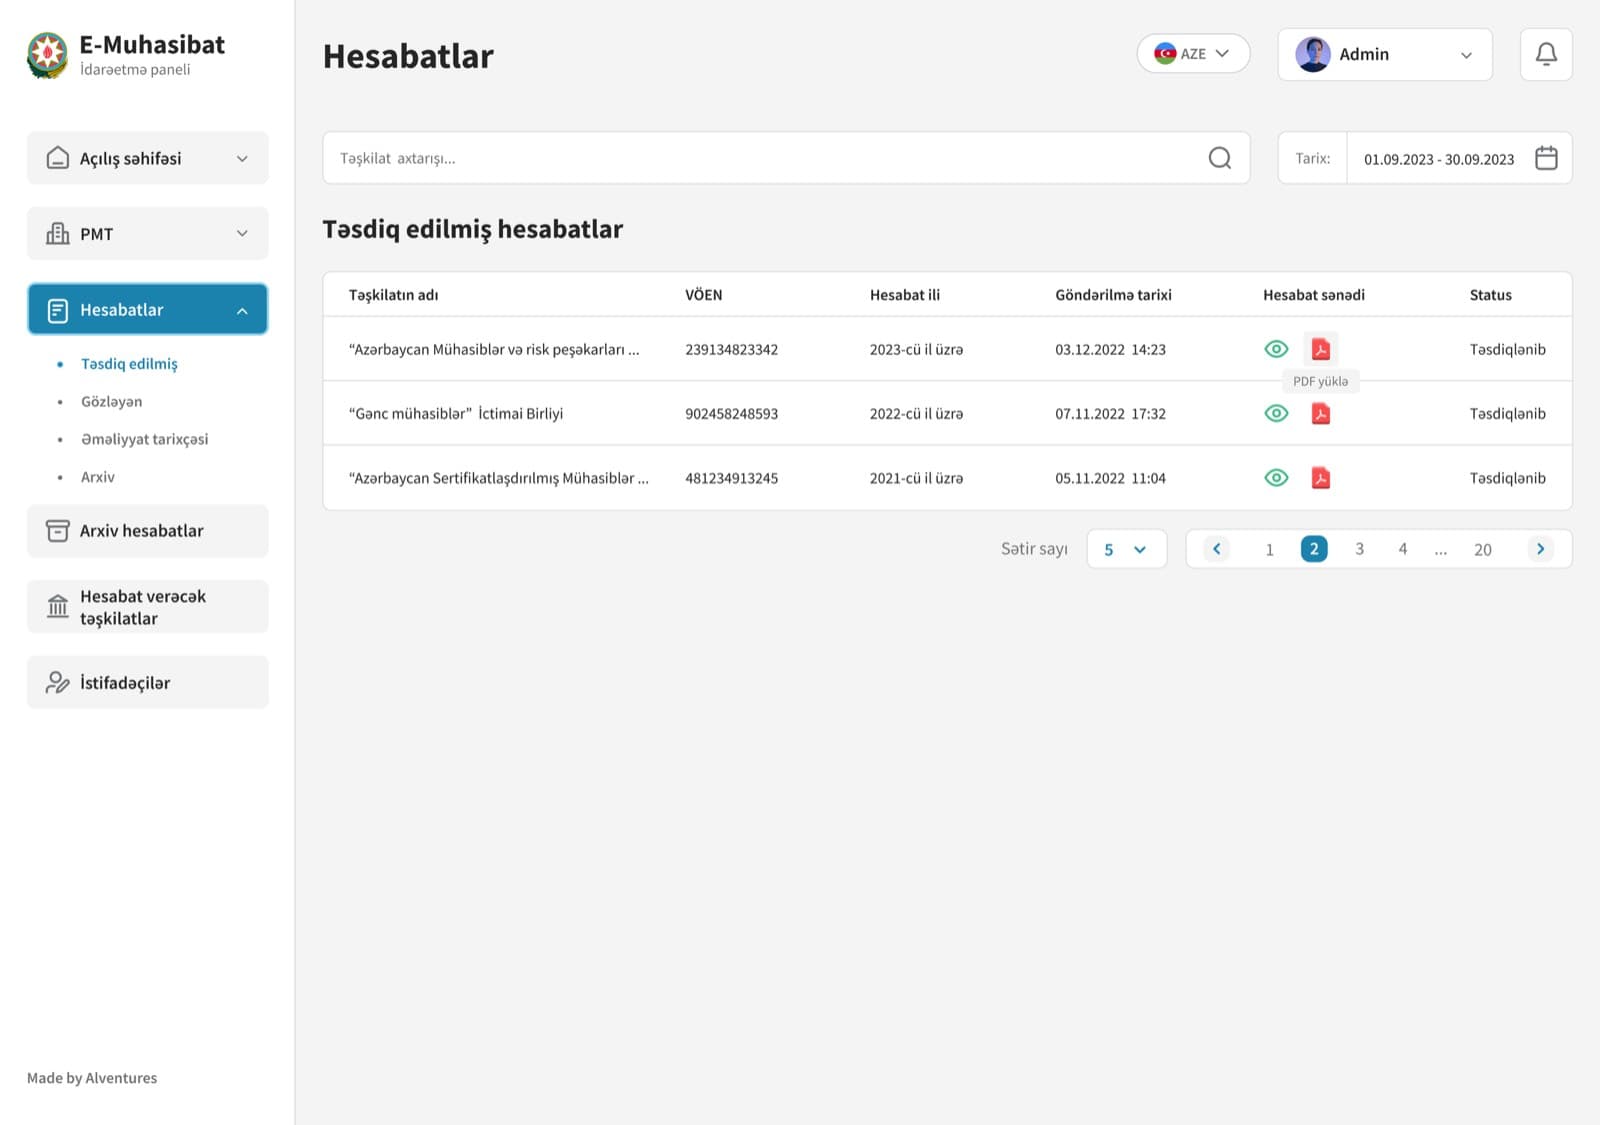Click the E-Muhasibat emblem logo
The image size is (1600, 1125).
click(47, 55)
